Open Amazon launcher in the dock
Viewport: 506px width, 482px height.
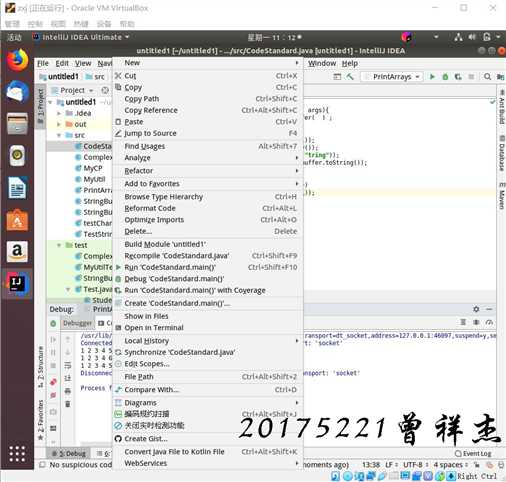[x=17, y=251]
